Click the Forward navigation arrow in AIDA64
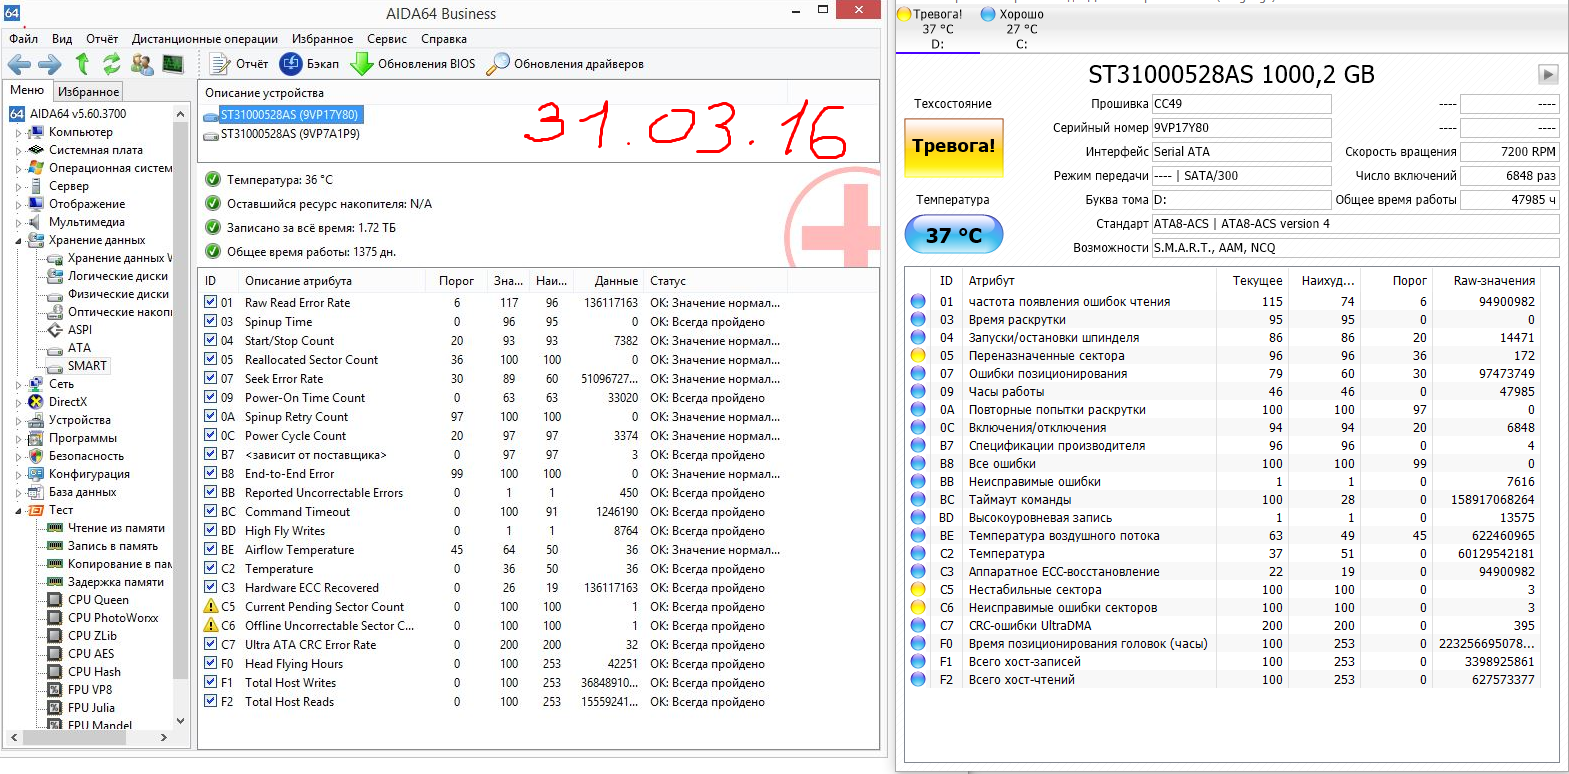This screenshot has height=774, width=1569. pos(50,65)
